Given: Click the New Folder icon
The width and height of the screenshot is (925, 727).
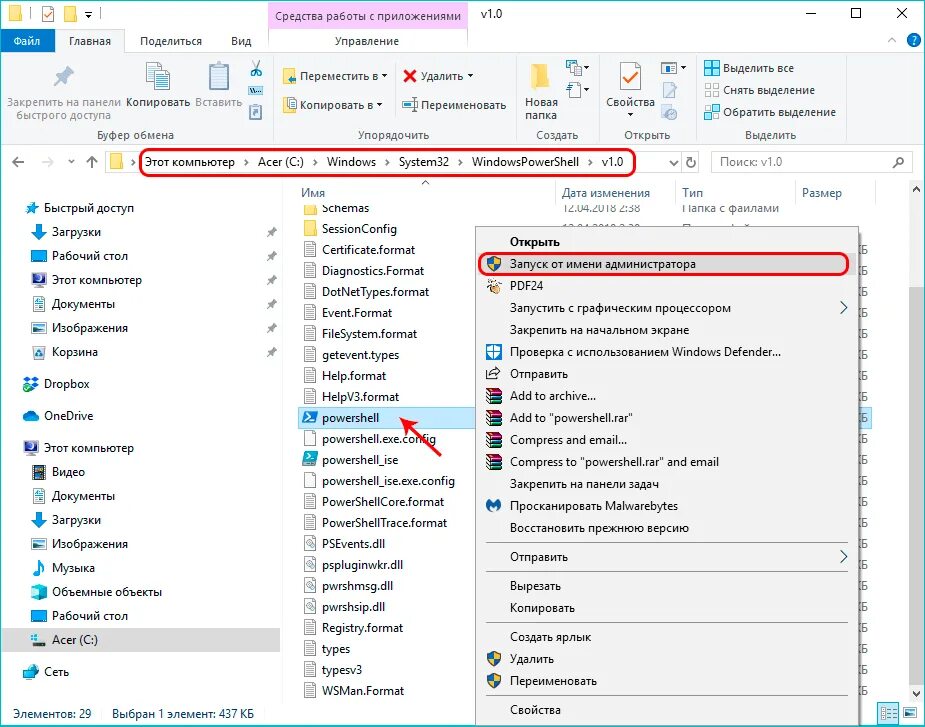Looking at the screenshot, I should 540,77.
